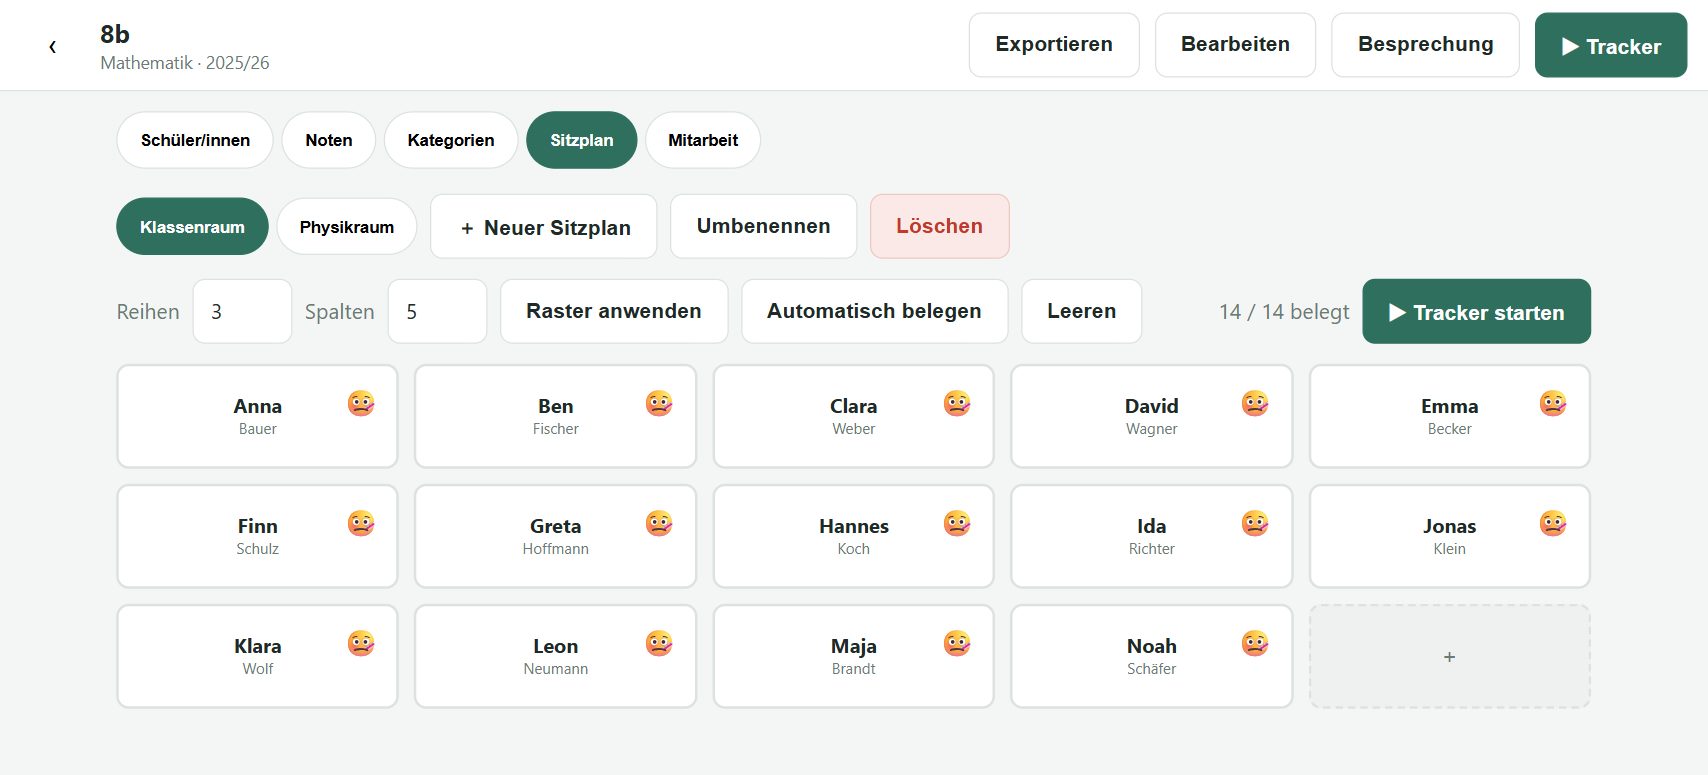Switch to the Physikraum seating plan
The width and height of the screenshot is (1708, 775).
pyautogui.click(x=347, y=227)
